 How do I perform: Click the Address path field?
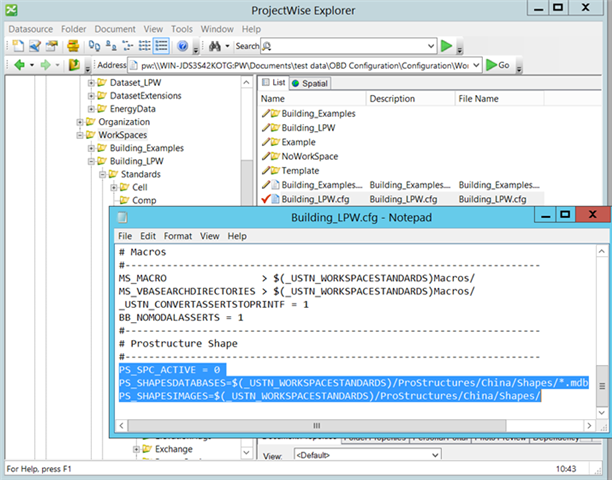click(305, 65)
